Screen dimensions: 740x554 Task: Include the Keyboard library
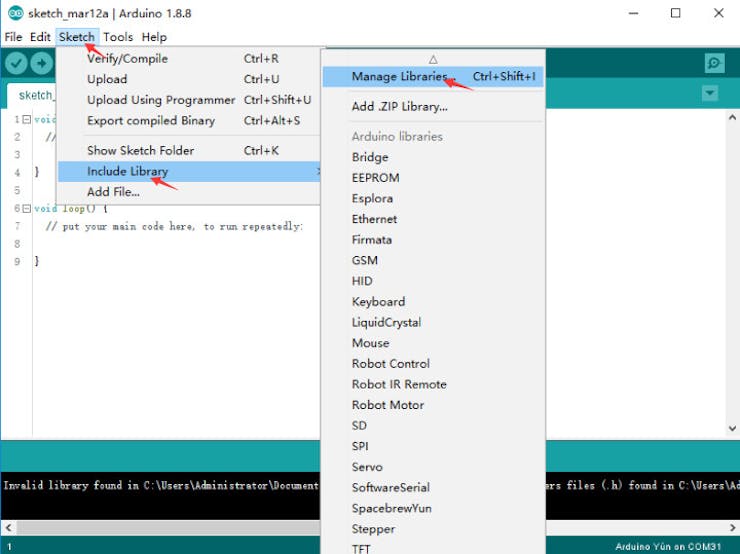[433, 302]
